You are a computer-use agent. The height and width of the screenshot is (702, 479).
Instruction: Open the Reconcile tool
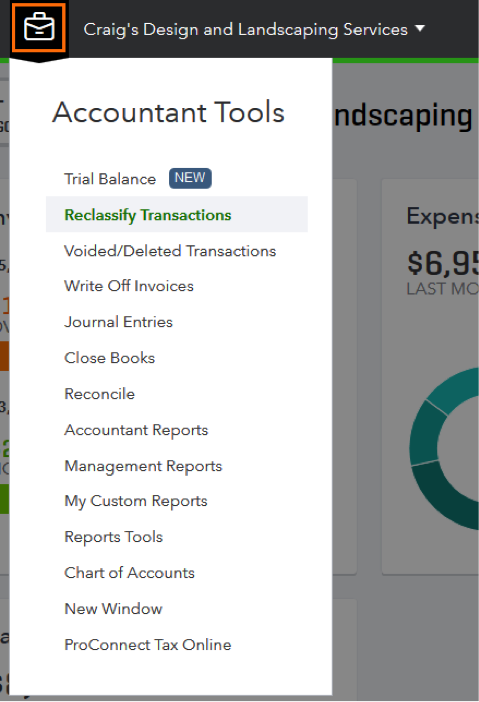click(x=99, y=394)
